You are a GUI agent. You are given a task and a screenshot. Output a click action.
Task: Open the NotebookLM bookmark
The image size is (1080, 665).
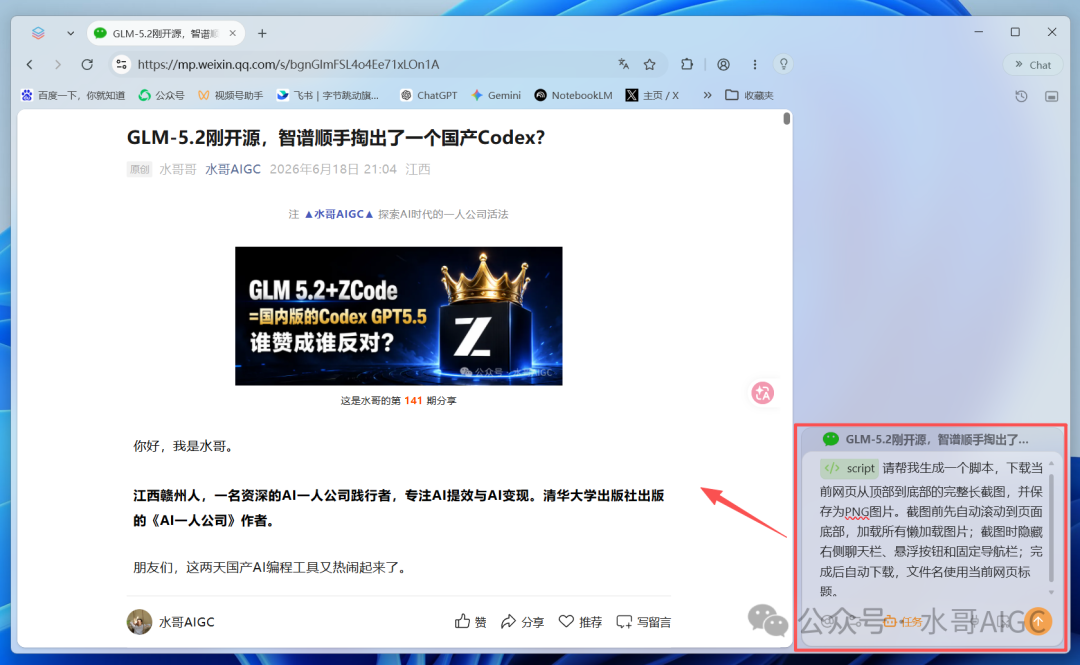coord(573,95)
